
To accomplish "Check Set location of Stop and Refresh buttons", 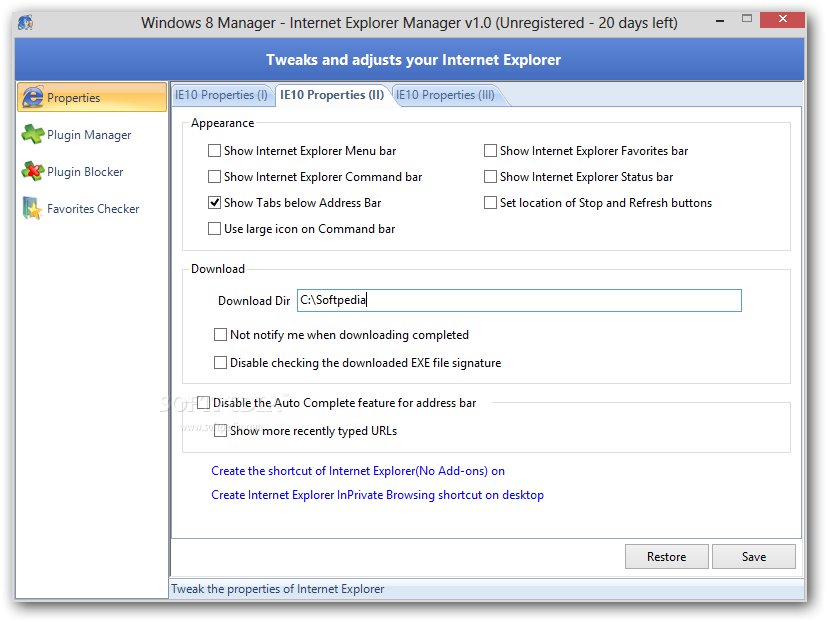I will (490, 203).
